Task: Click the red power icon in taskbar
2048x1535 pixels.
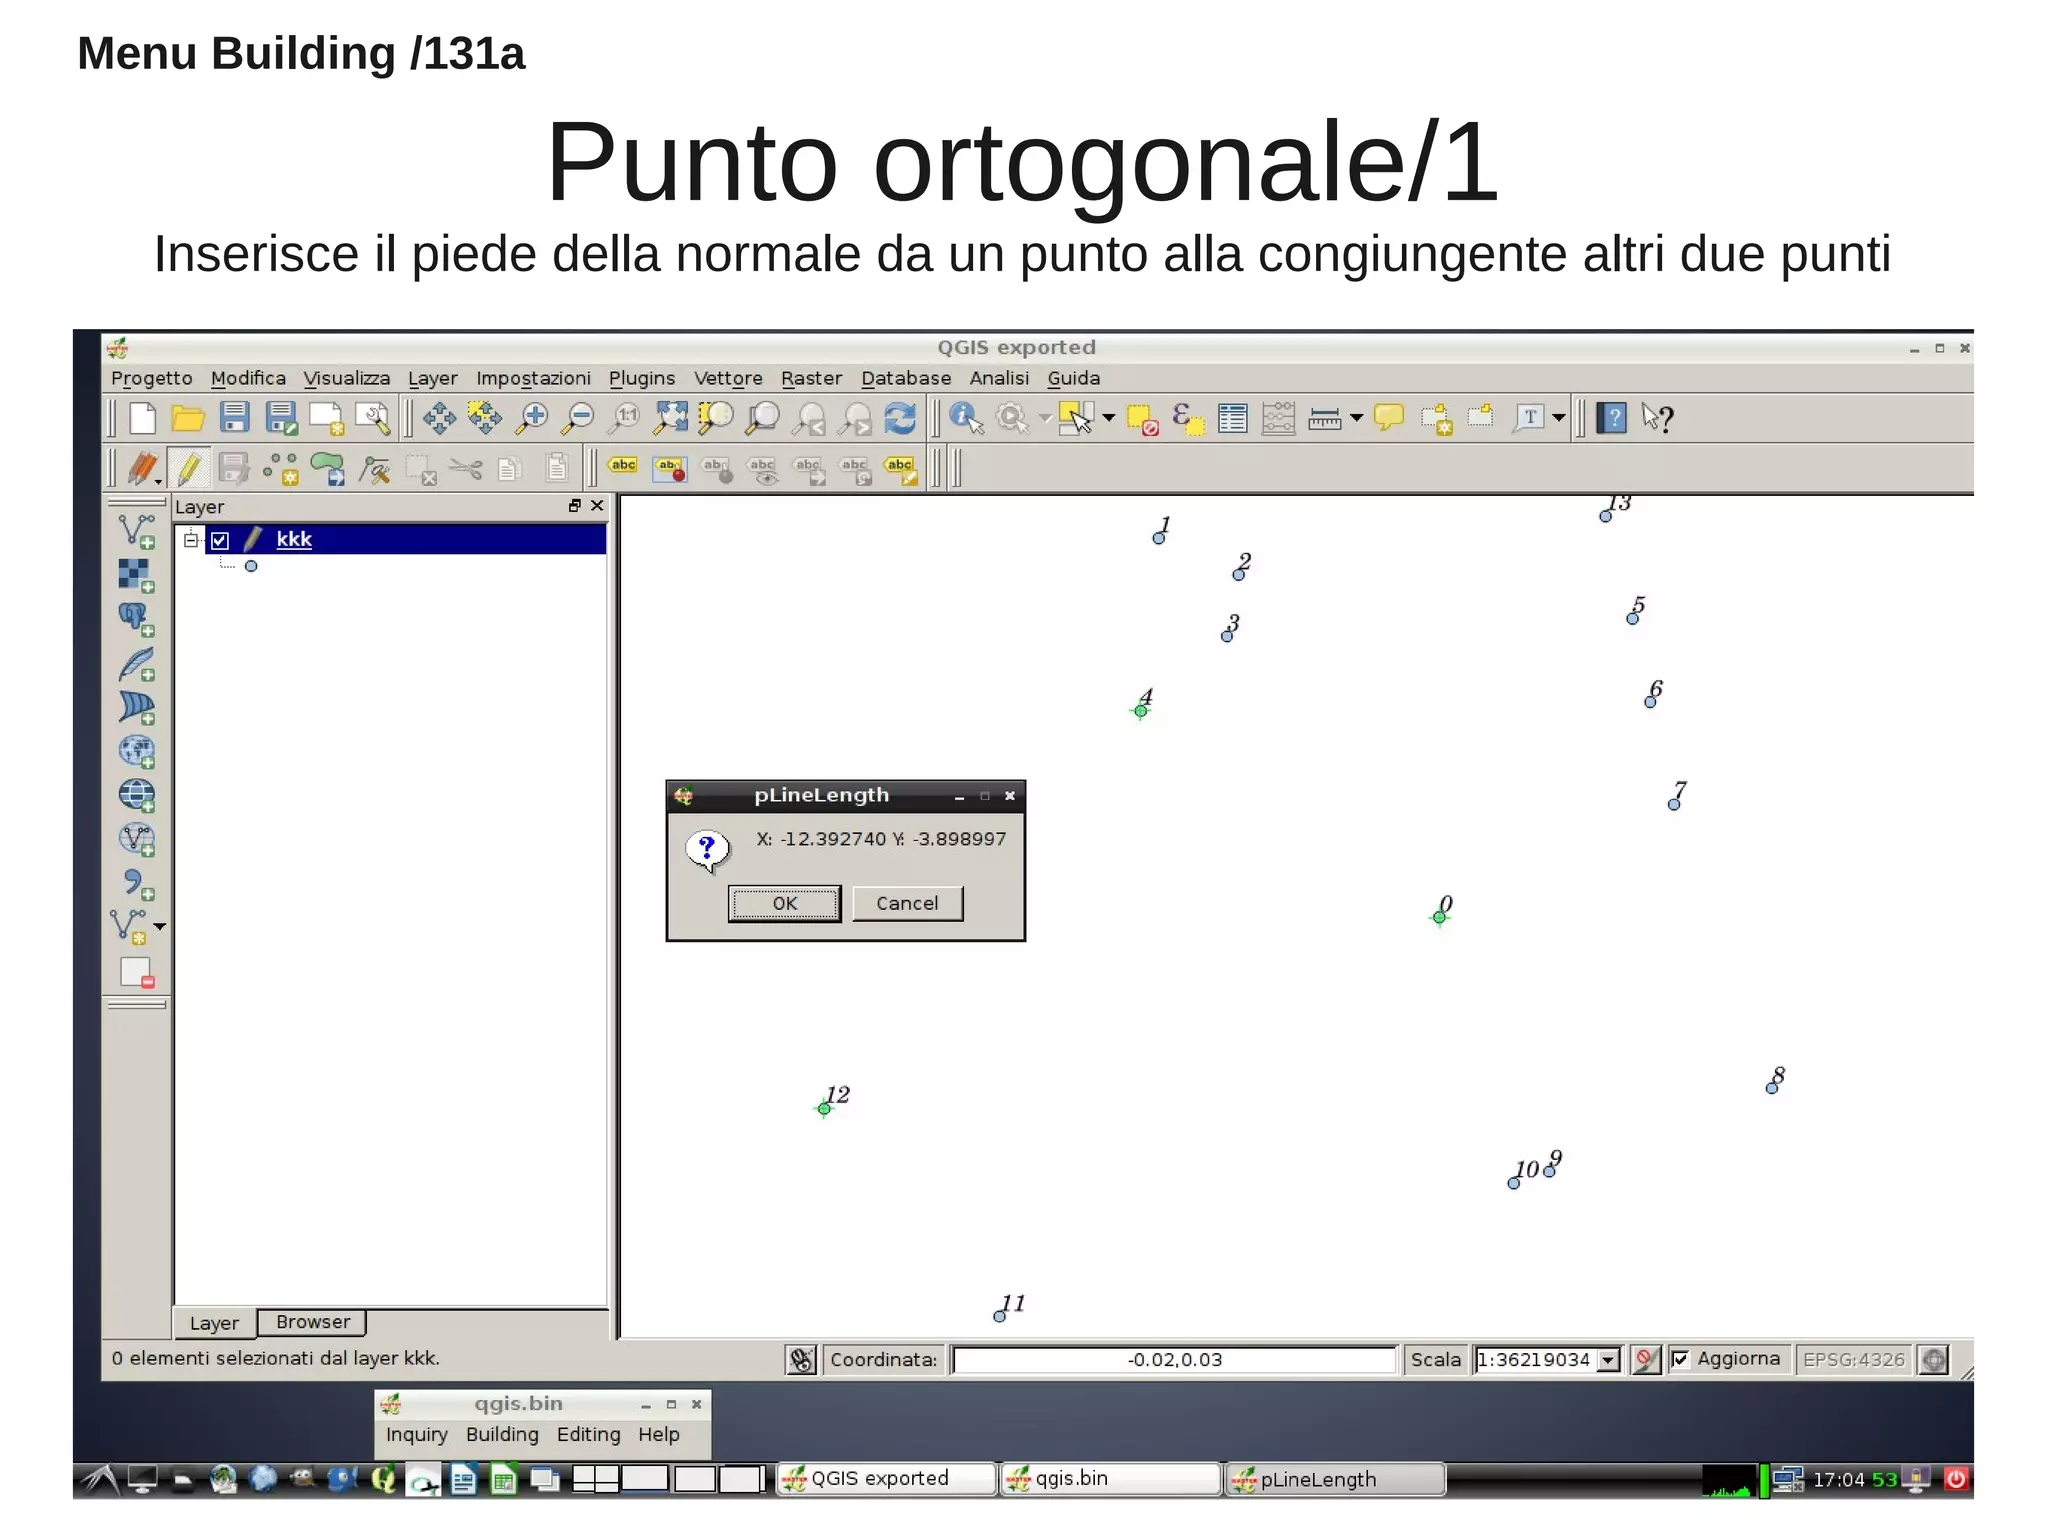Action: point(1956,1479)
